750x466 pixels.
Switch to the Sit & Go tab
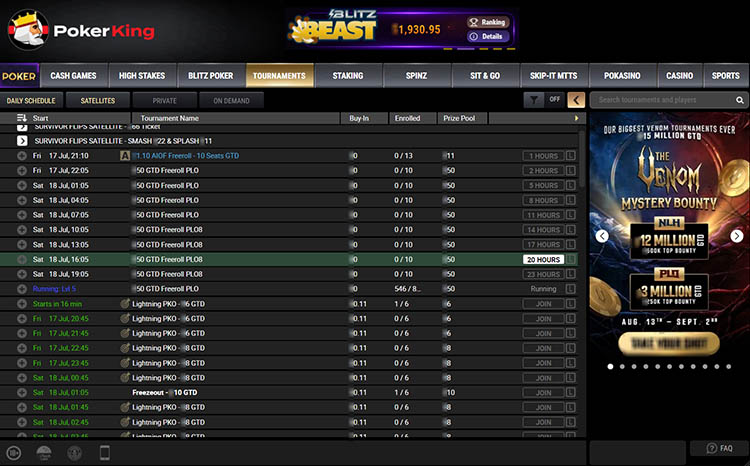(x=485, y=76)
